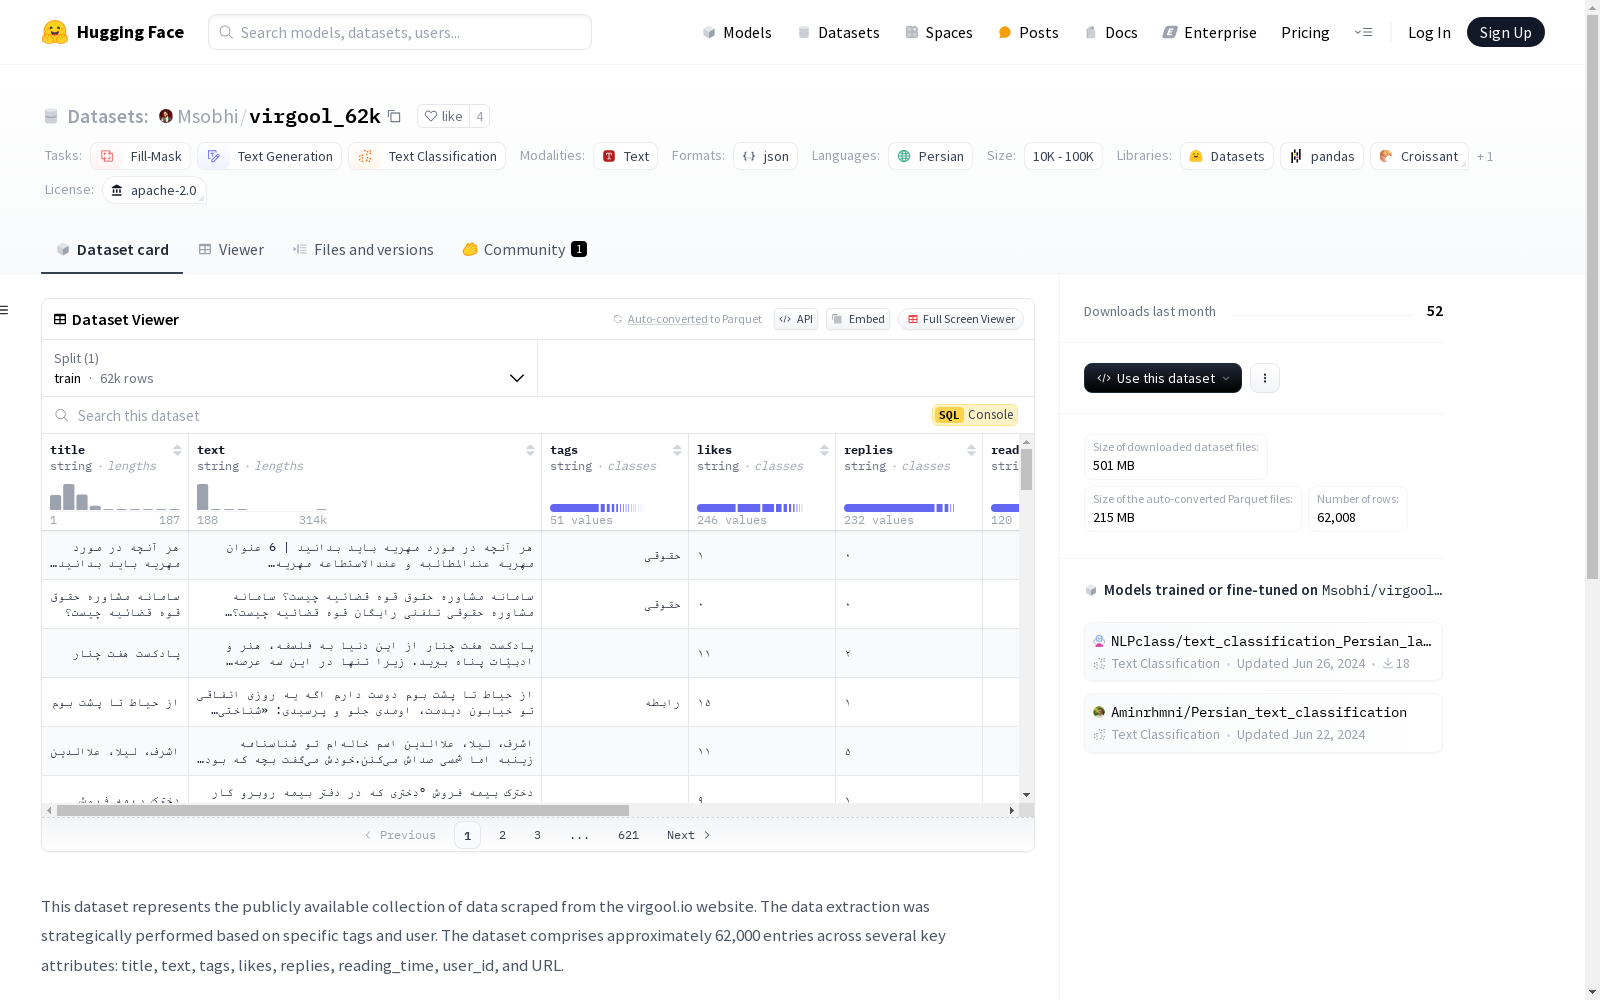Open the Models page
The height and width of the screenshot is (1000, 1600).
tap(737, 32)
